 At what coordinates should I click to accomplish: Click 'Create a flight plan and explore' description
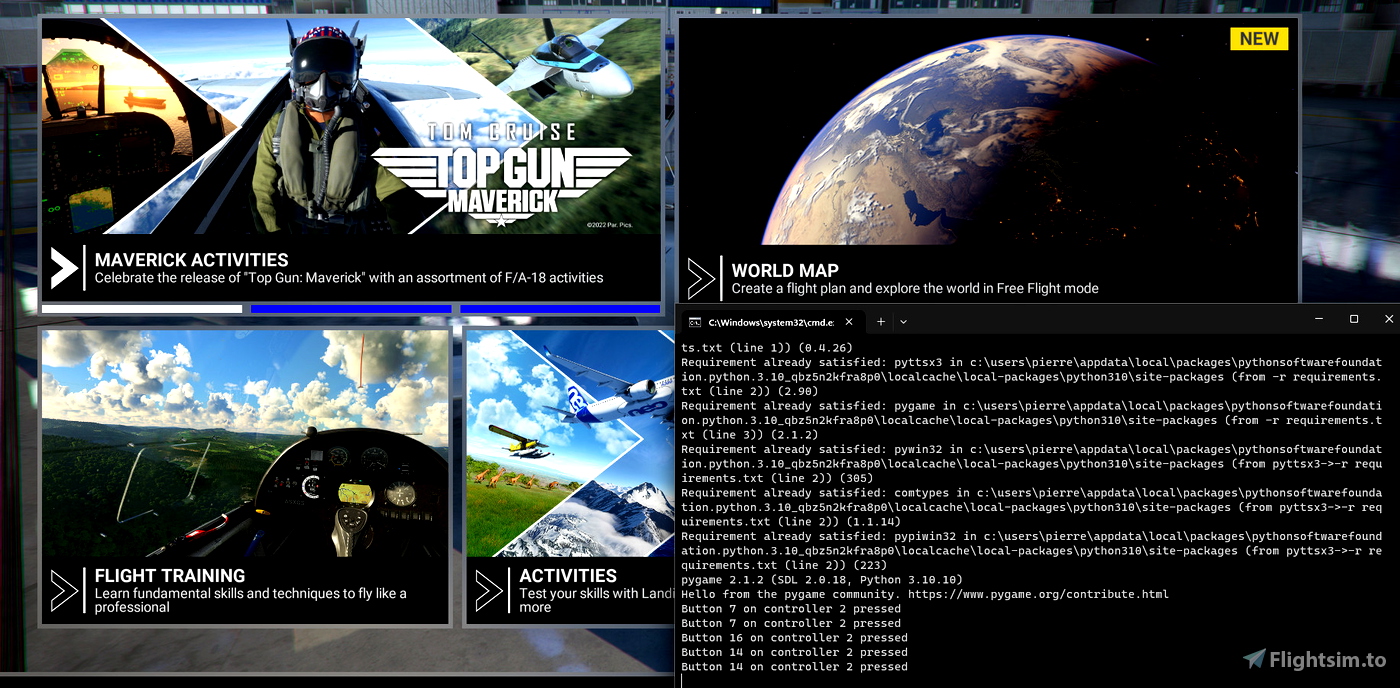tap(915, 289)
